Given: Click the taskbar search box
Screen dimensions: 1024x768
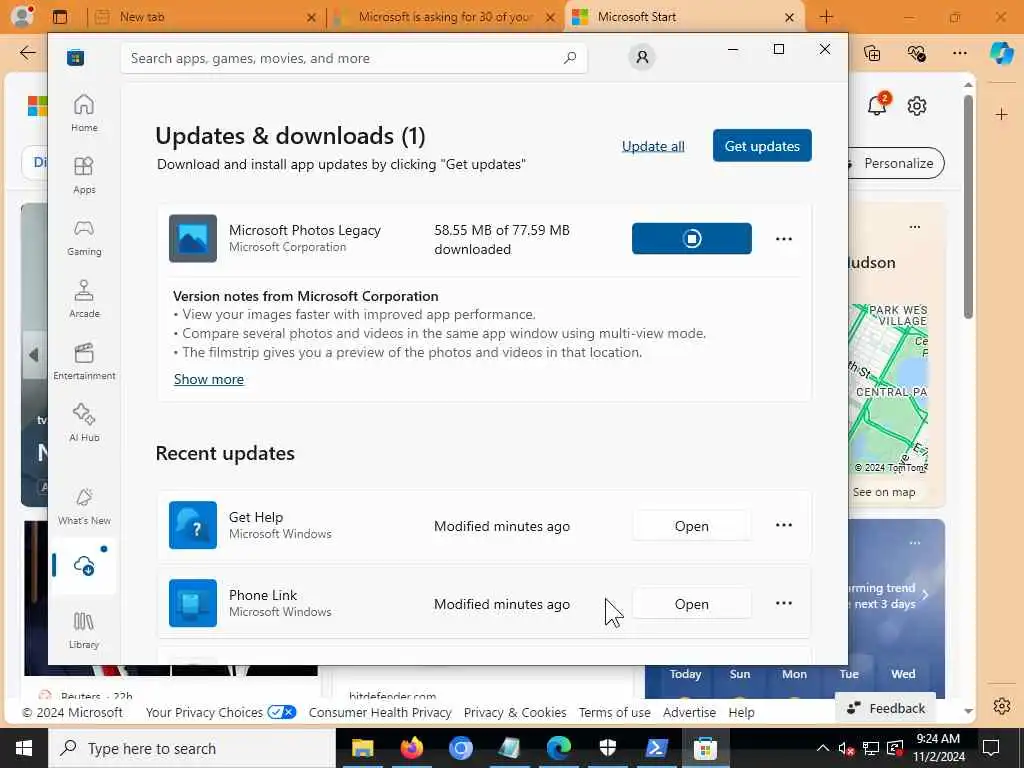Looking at the screenshot, I should tap(192, 748).
